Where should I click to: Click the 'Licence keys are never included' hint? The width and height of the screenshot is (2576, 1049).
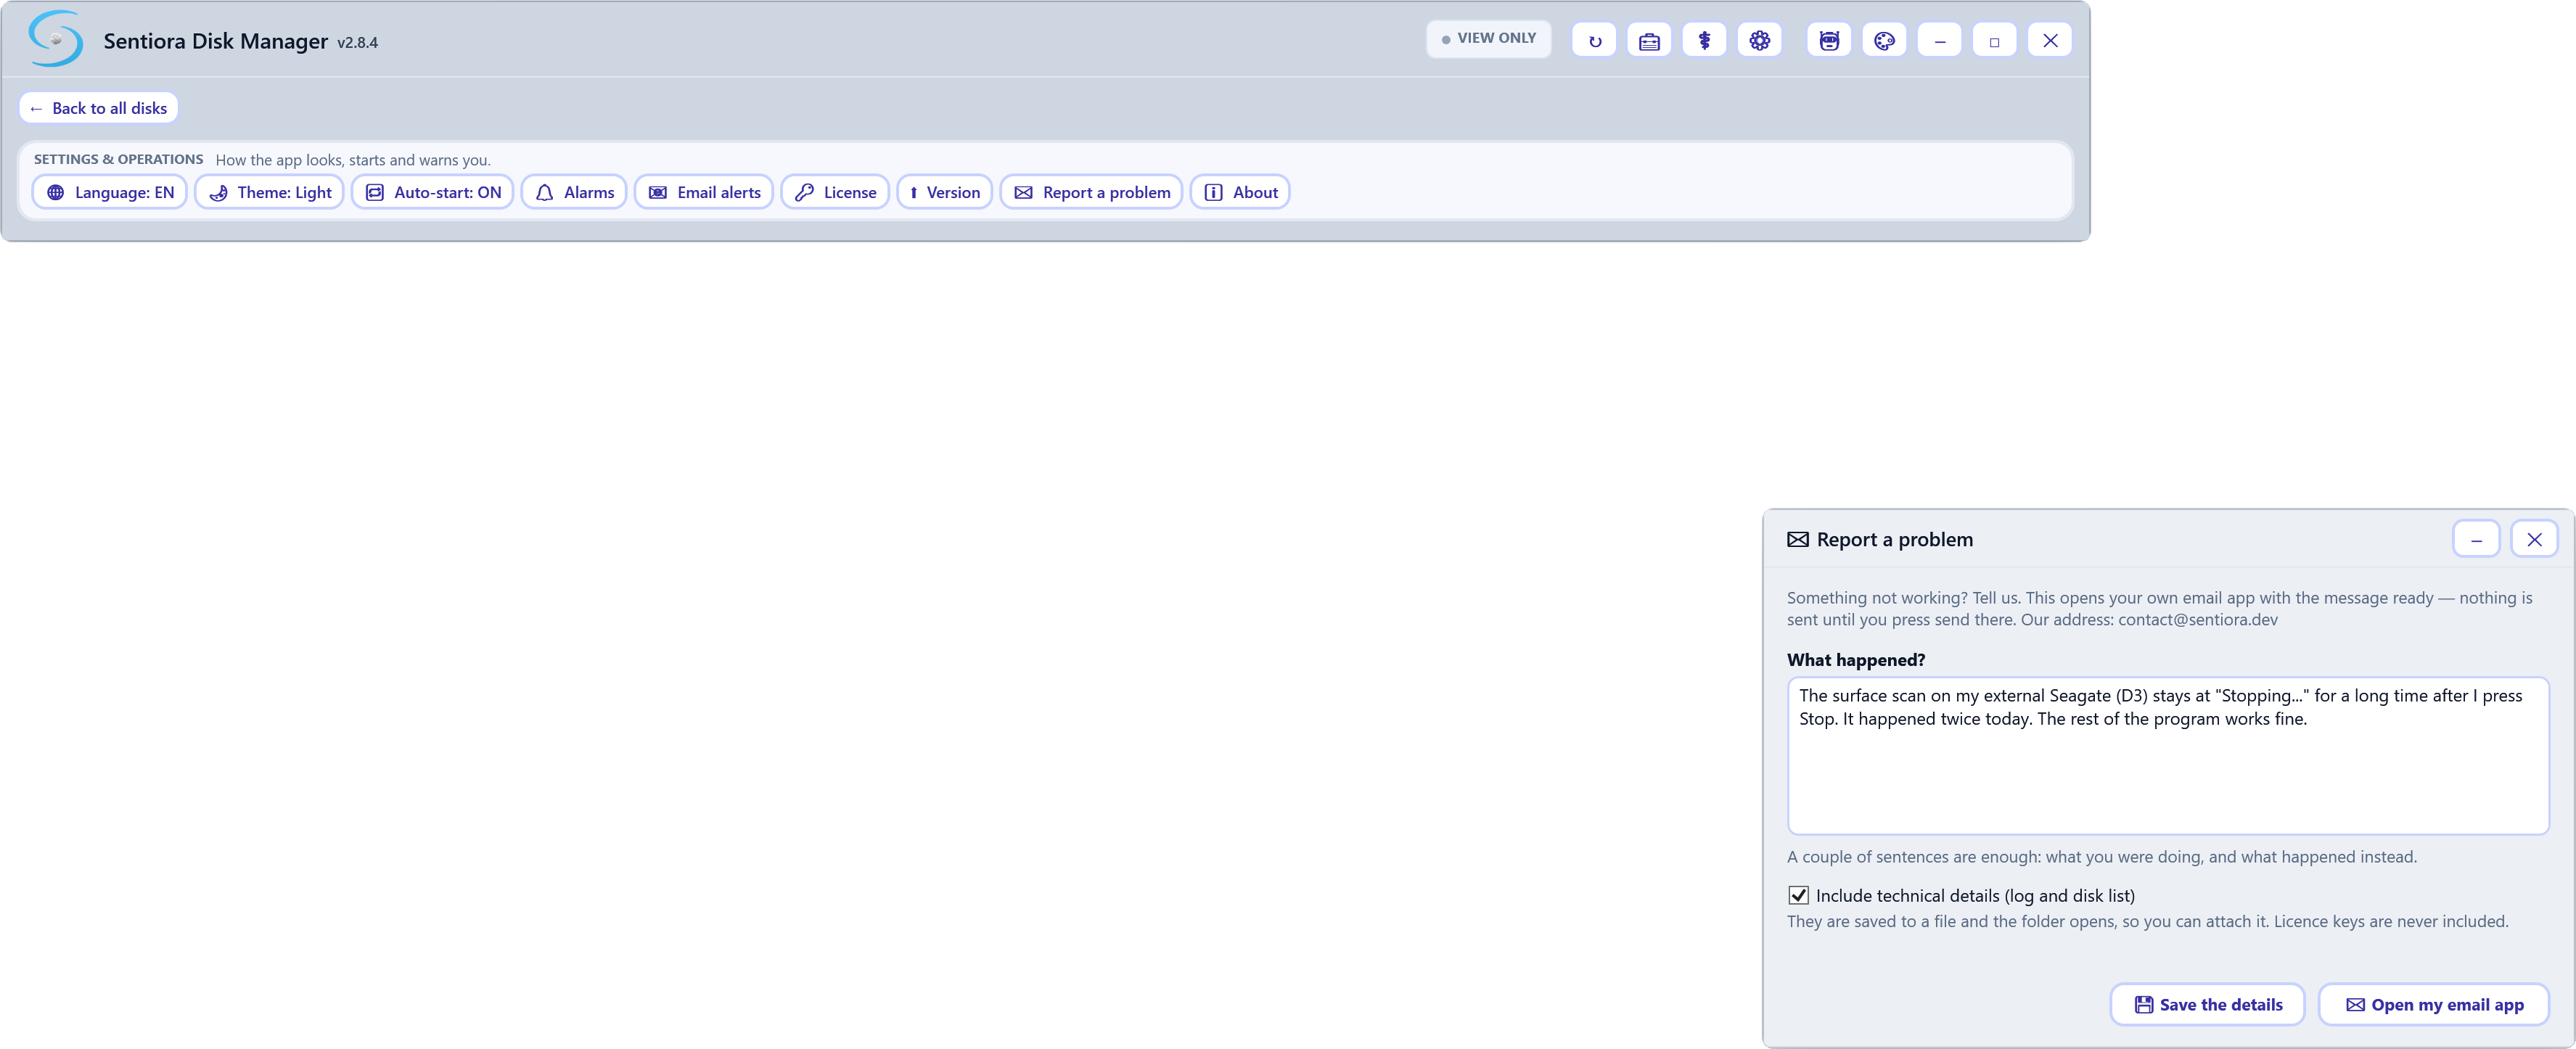coord(2391,921)
